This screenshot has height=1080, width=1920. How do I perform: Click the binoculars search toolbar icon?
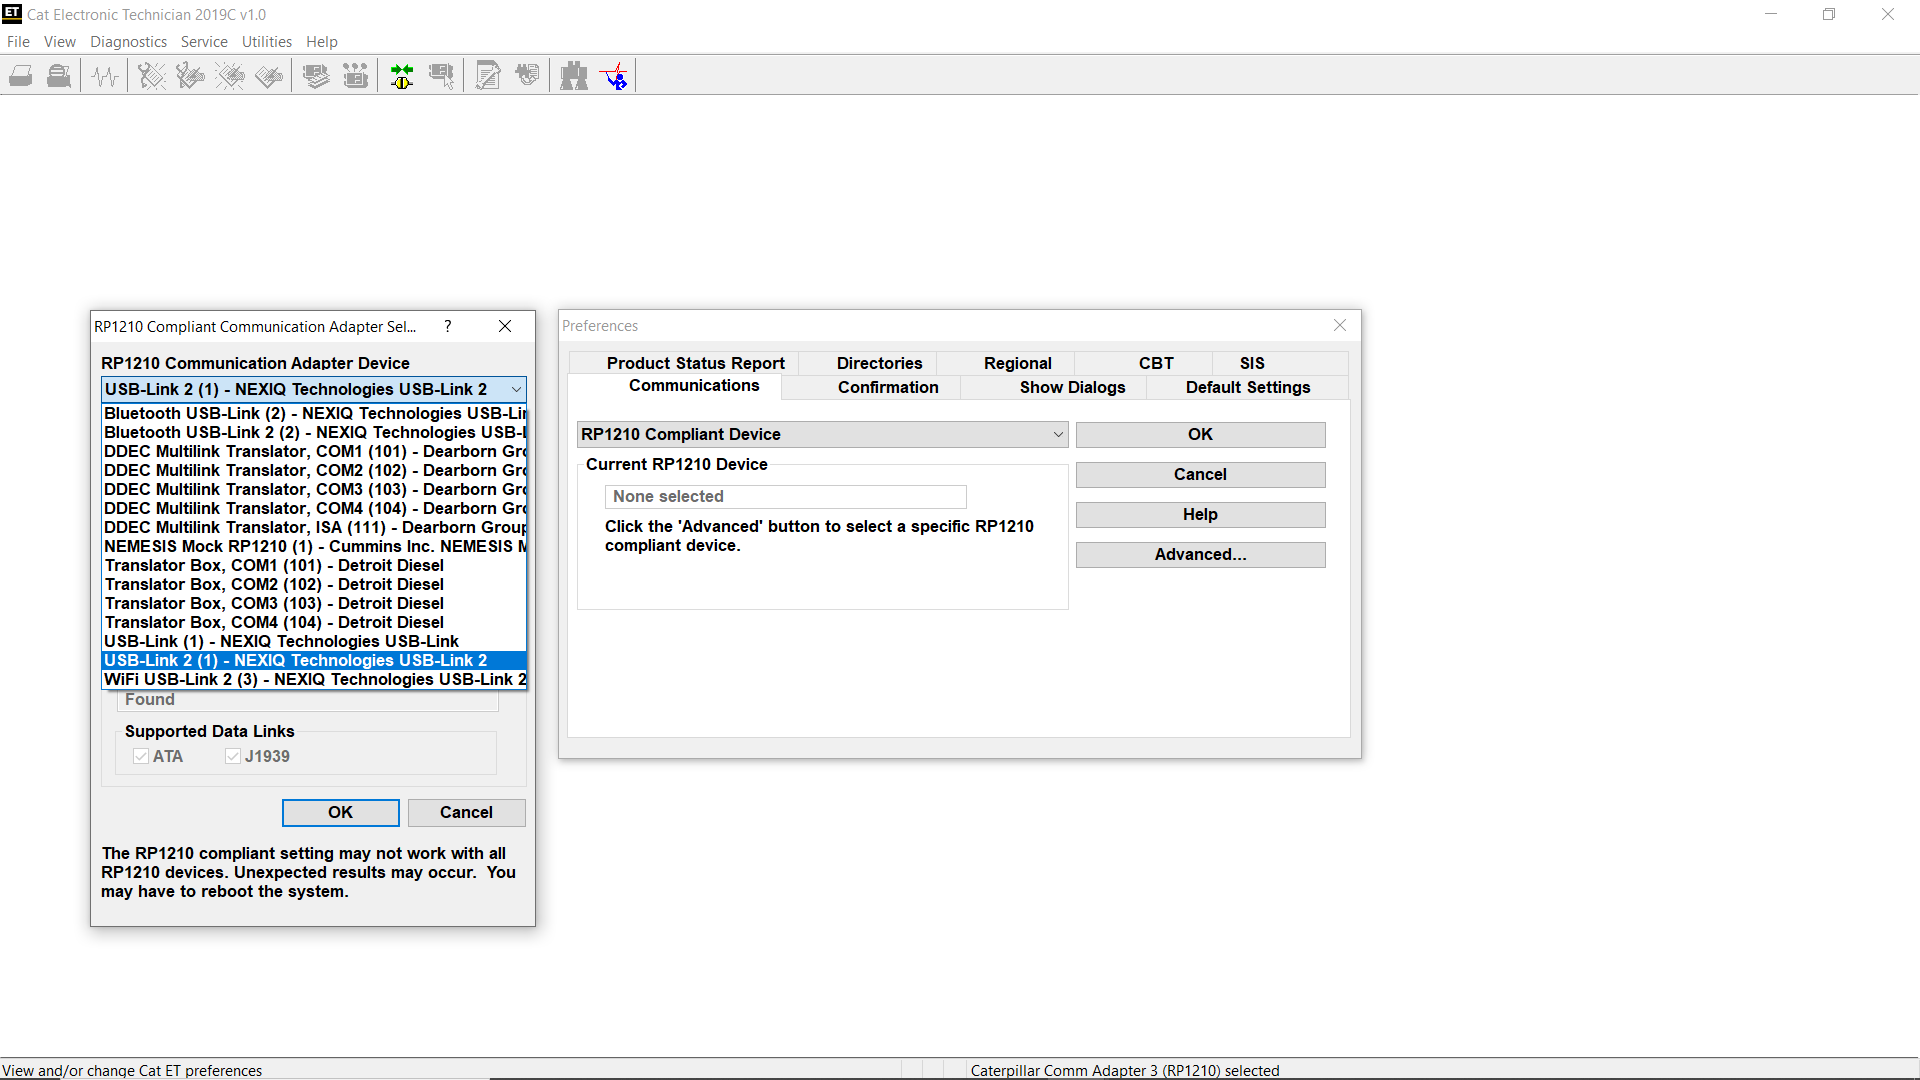pos(575,75)
